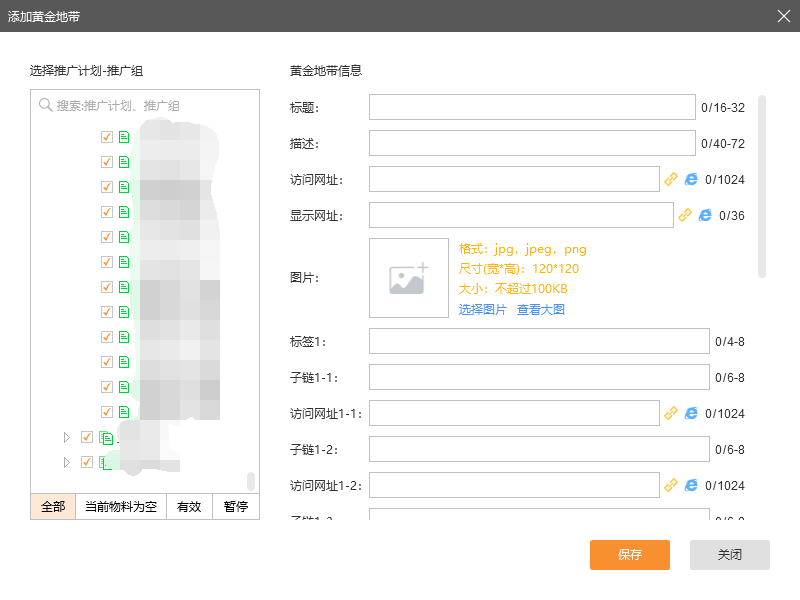The image size is (800, 600).
Task: Click browser icon for 访问网址1-2 field
Action: (691, 485)
